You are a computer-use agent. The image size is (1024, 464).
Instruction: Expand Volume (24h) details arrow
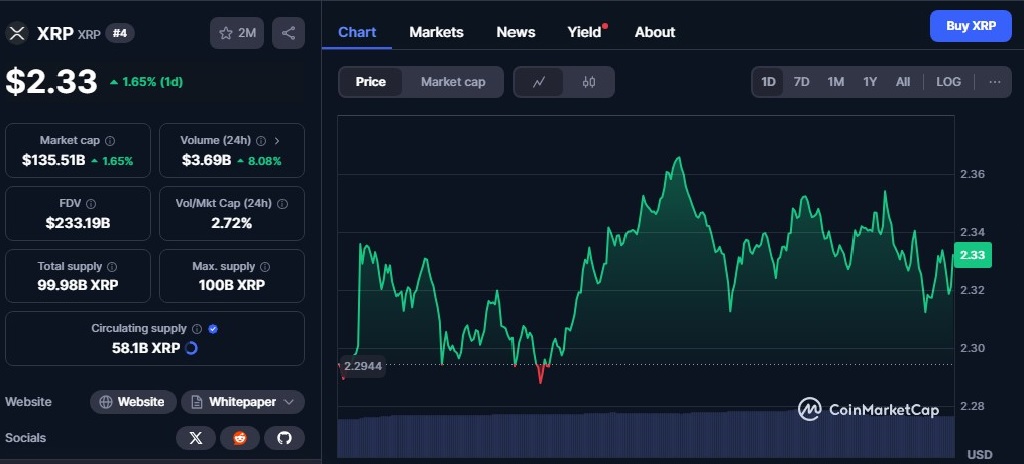click(277, 141)
